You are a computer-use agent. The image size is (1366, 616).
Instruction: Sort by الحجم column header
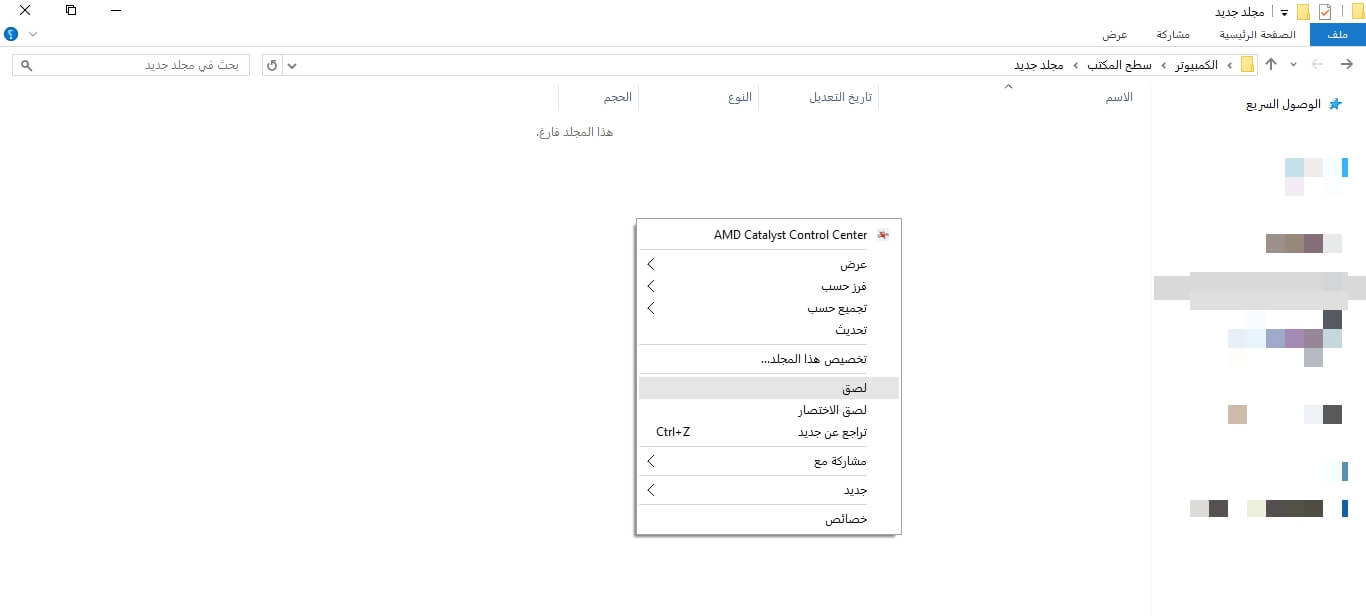[x=617, y=97]
